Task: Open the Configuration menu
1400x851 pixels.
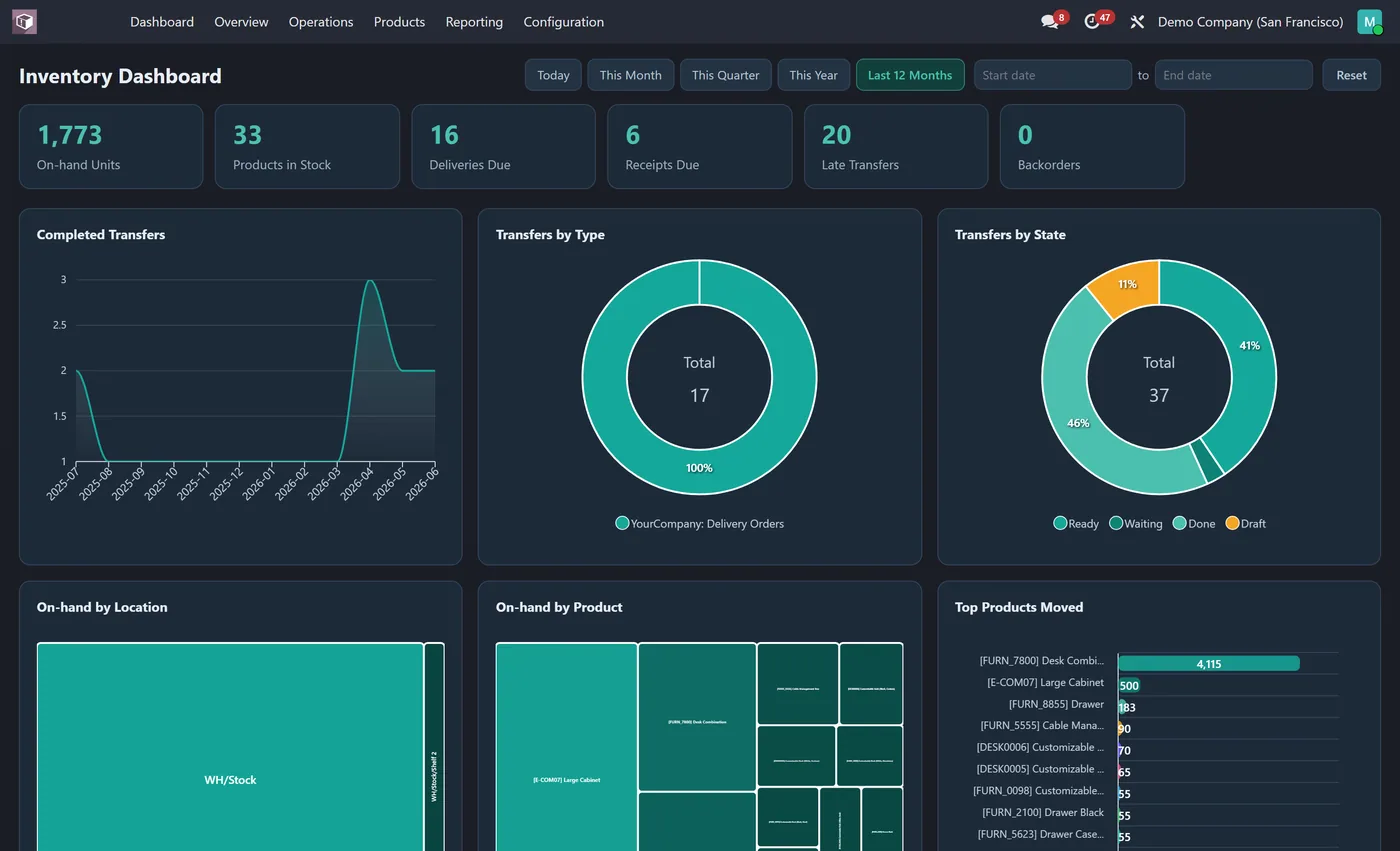Action: pos(563,21)
